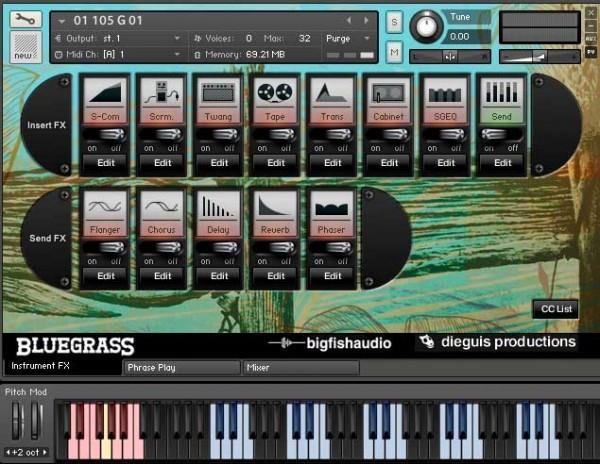The image size is (600, 464).
Task: Open the Purge dropdown menu
Action: [x=347, y=38]
